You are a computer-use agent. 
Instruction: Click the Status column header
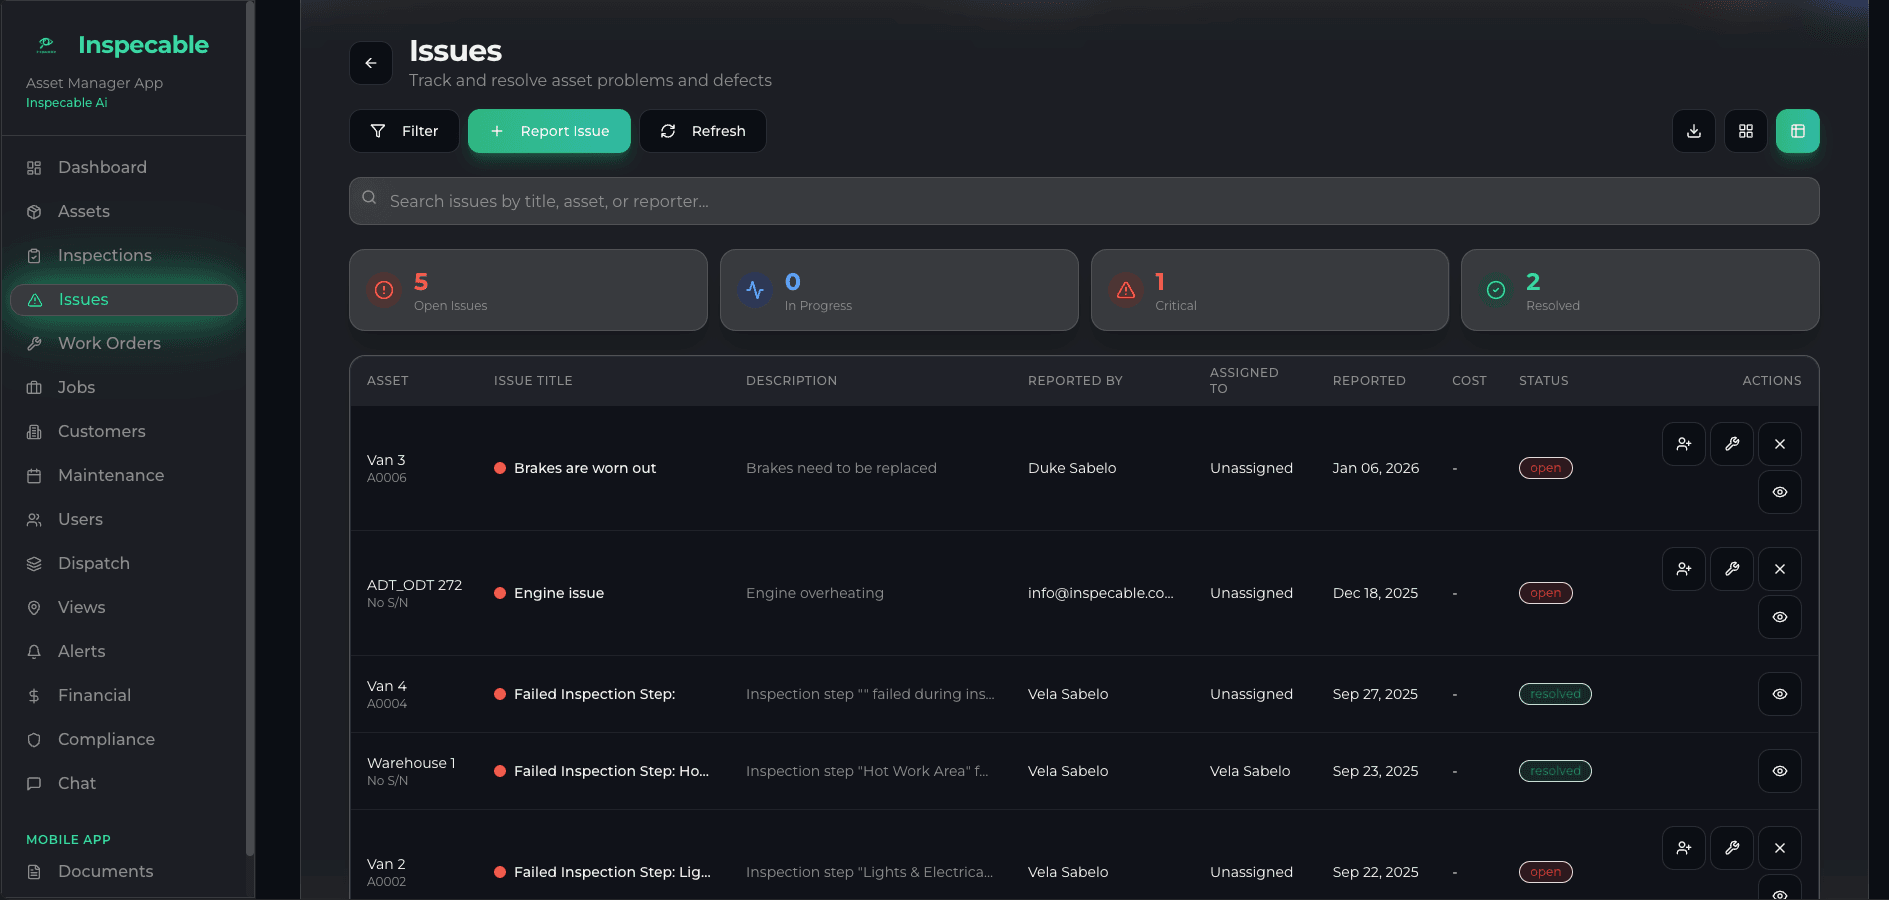point(1543,381)
